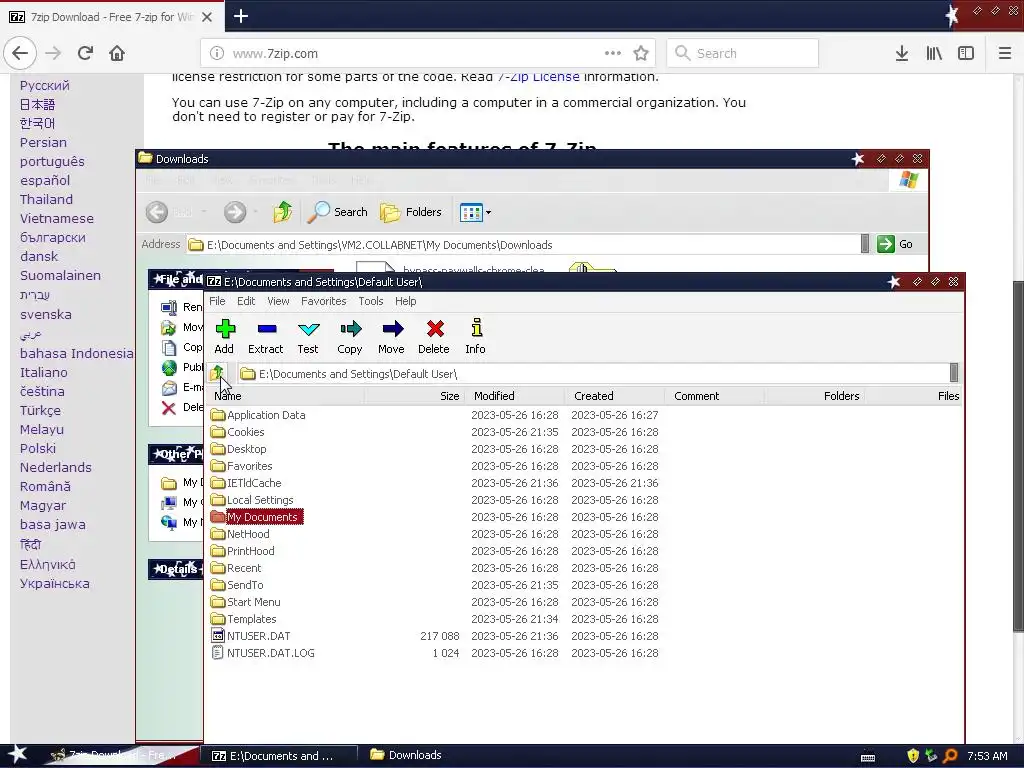Click the Firefox page vertical scrollbar

[x=1018, y=456]
